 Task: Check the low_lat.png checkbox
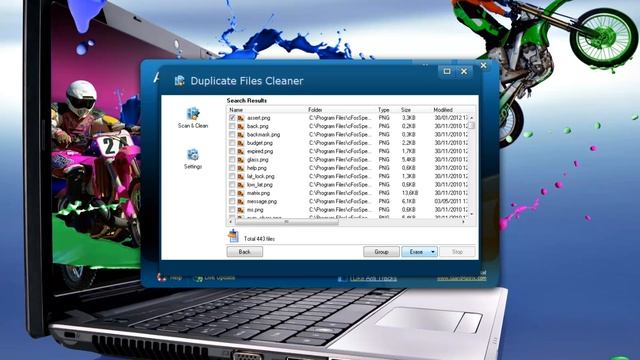232,184
